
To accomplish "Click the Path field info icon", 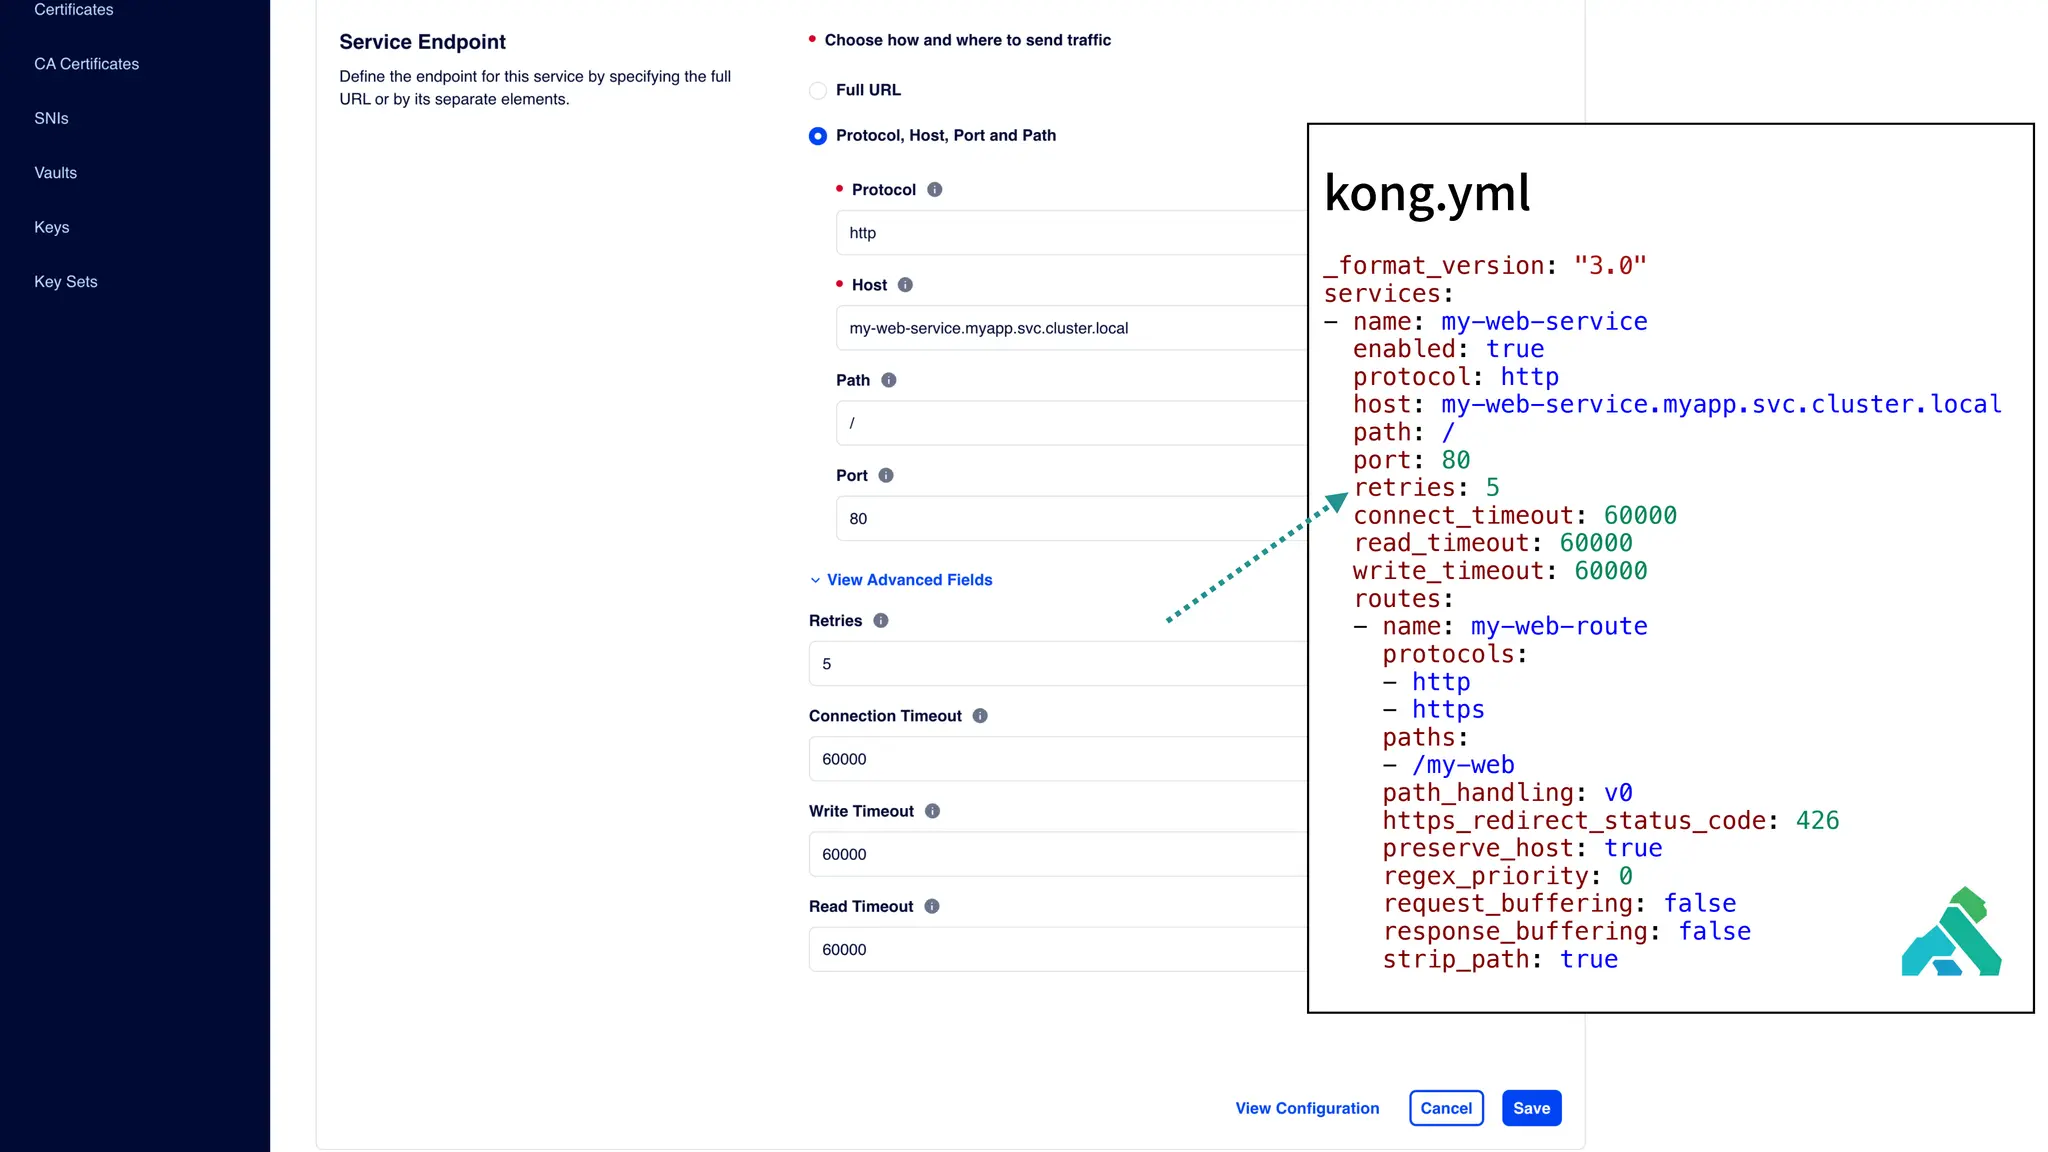I will click(x=888, y=380).
